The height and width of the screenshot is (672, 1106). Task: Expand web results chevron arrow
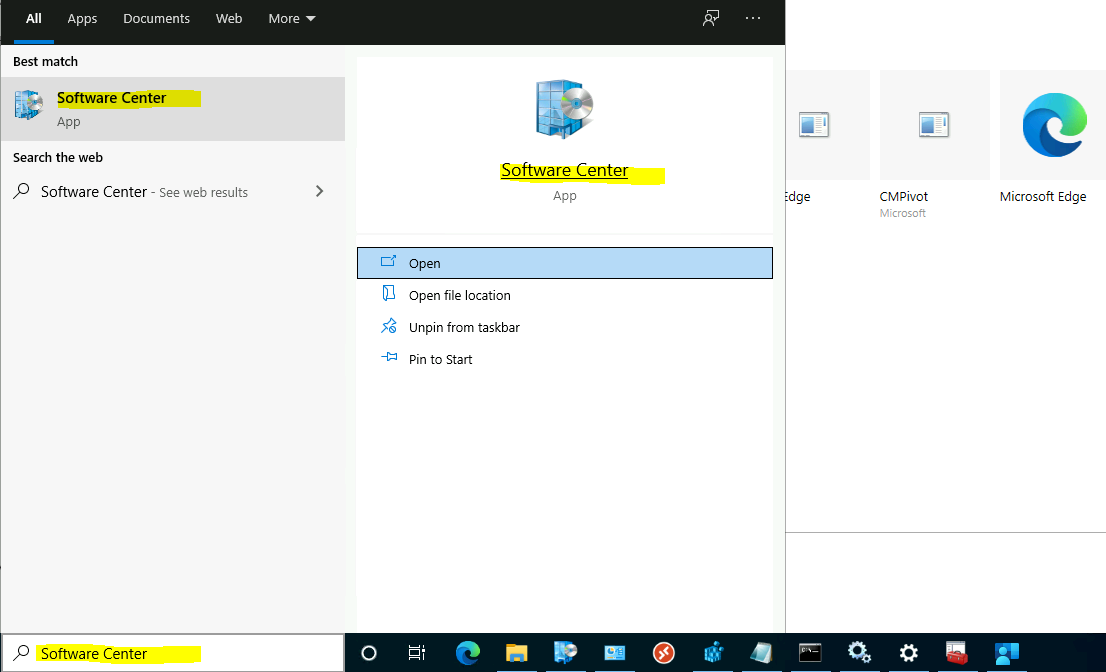click(x=320, y=191)
